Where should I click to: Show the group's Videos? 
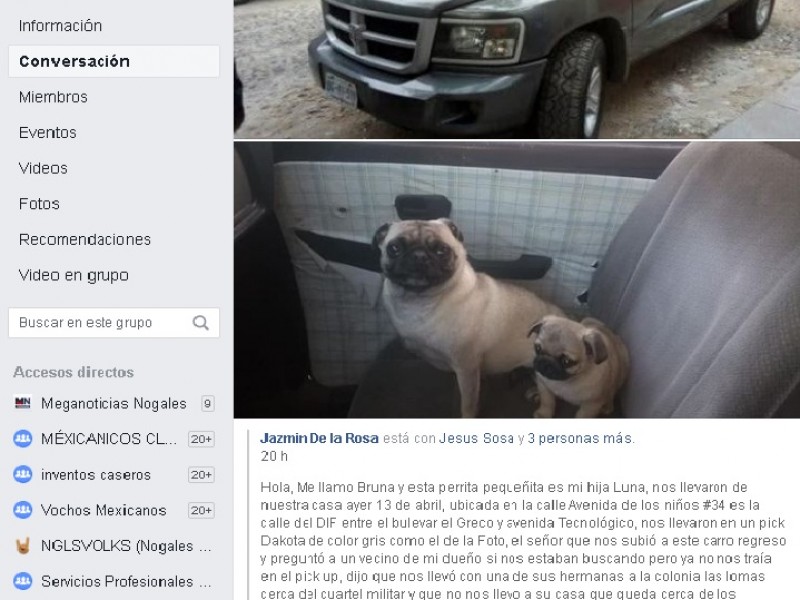tap(43, 168)
